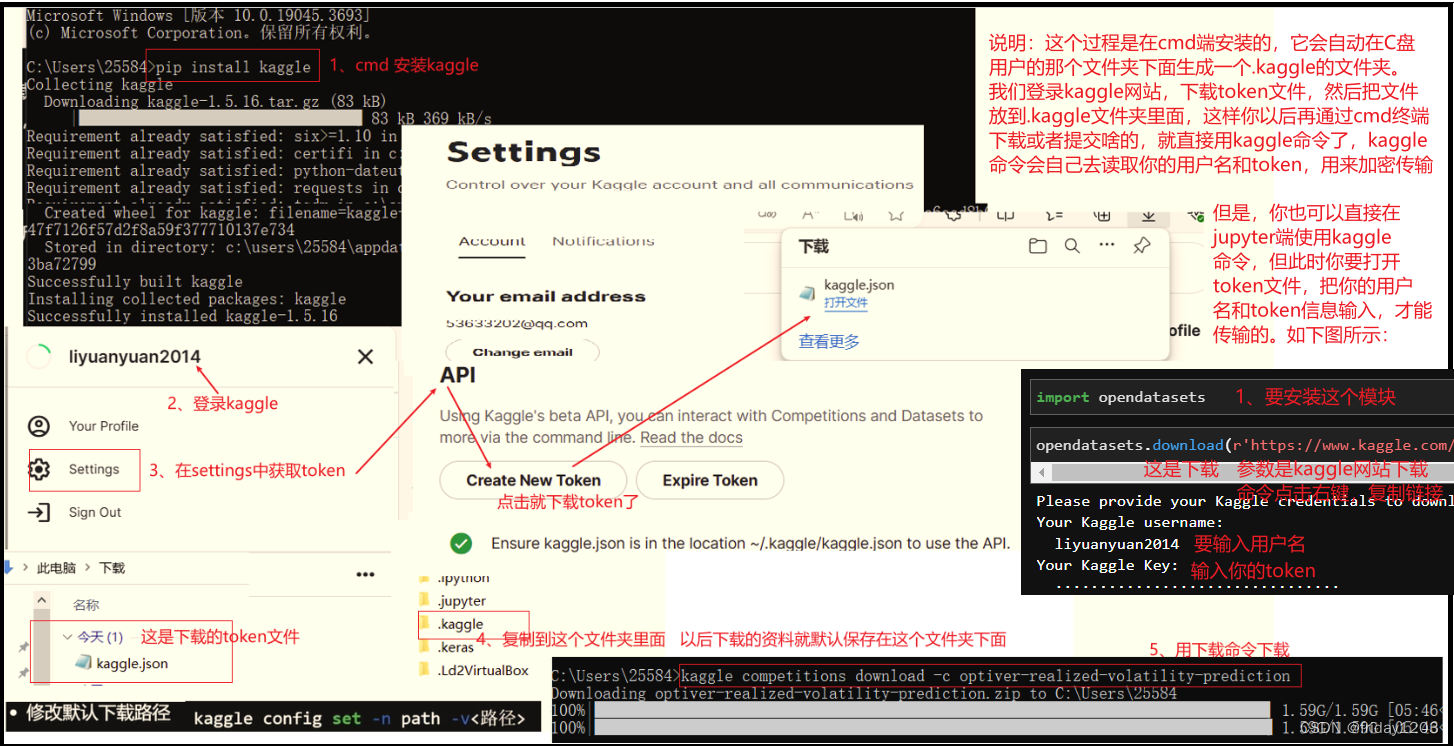Click green checkmark icon near Ensure kaggle.json
This screenshot has height=746, width=1454.
tap(461, 543)
